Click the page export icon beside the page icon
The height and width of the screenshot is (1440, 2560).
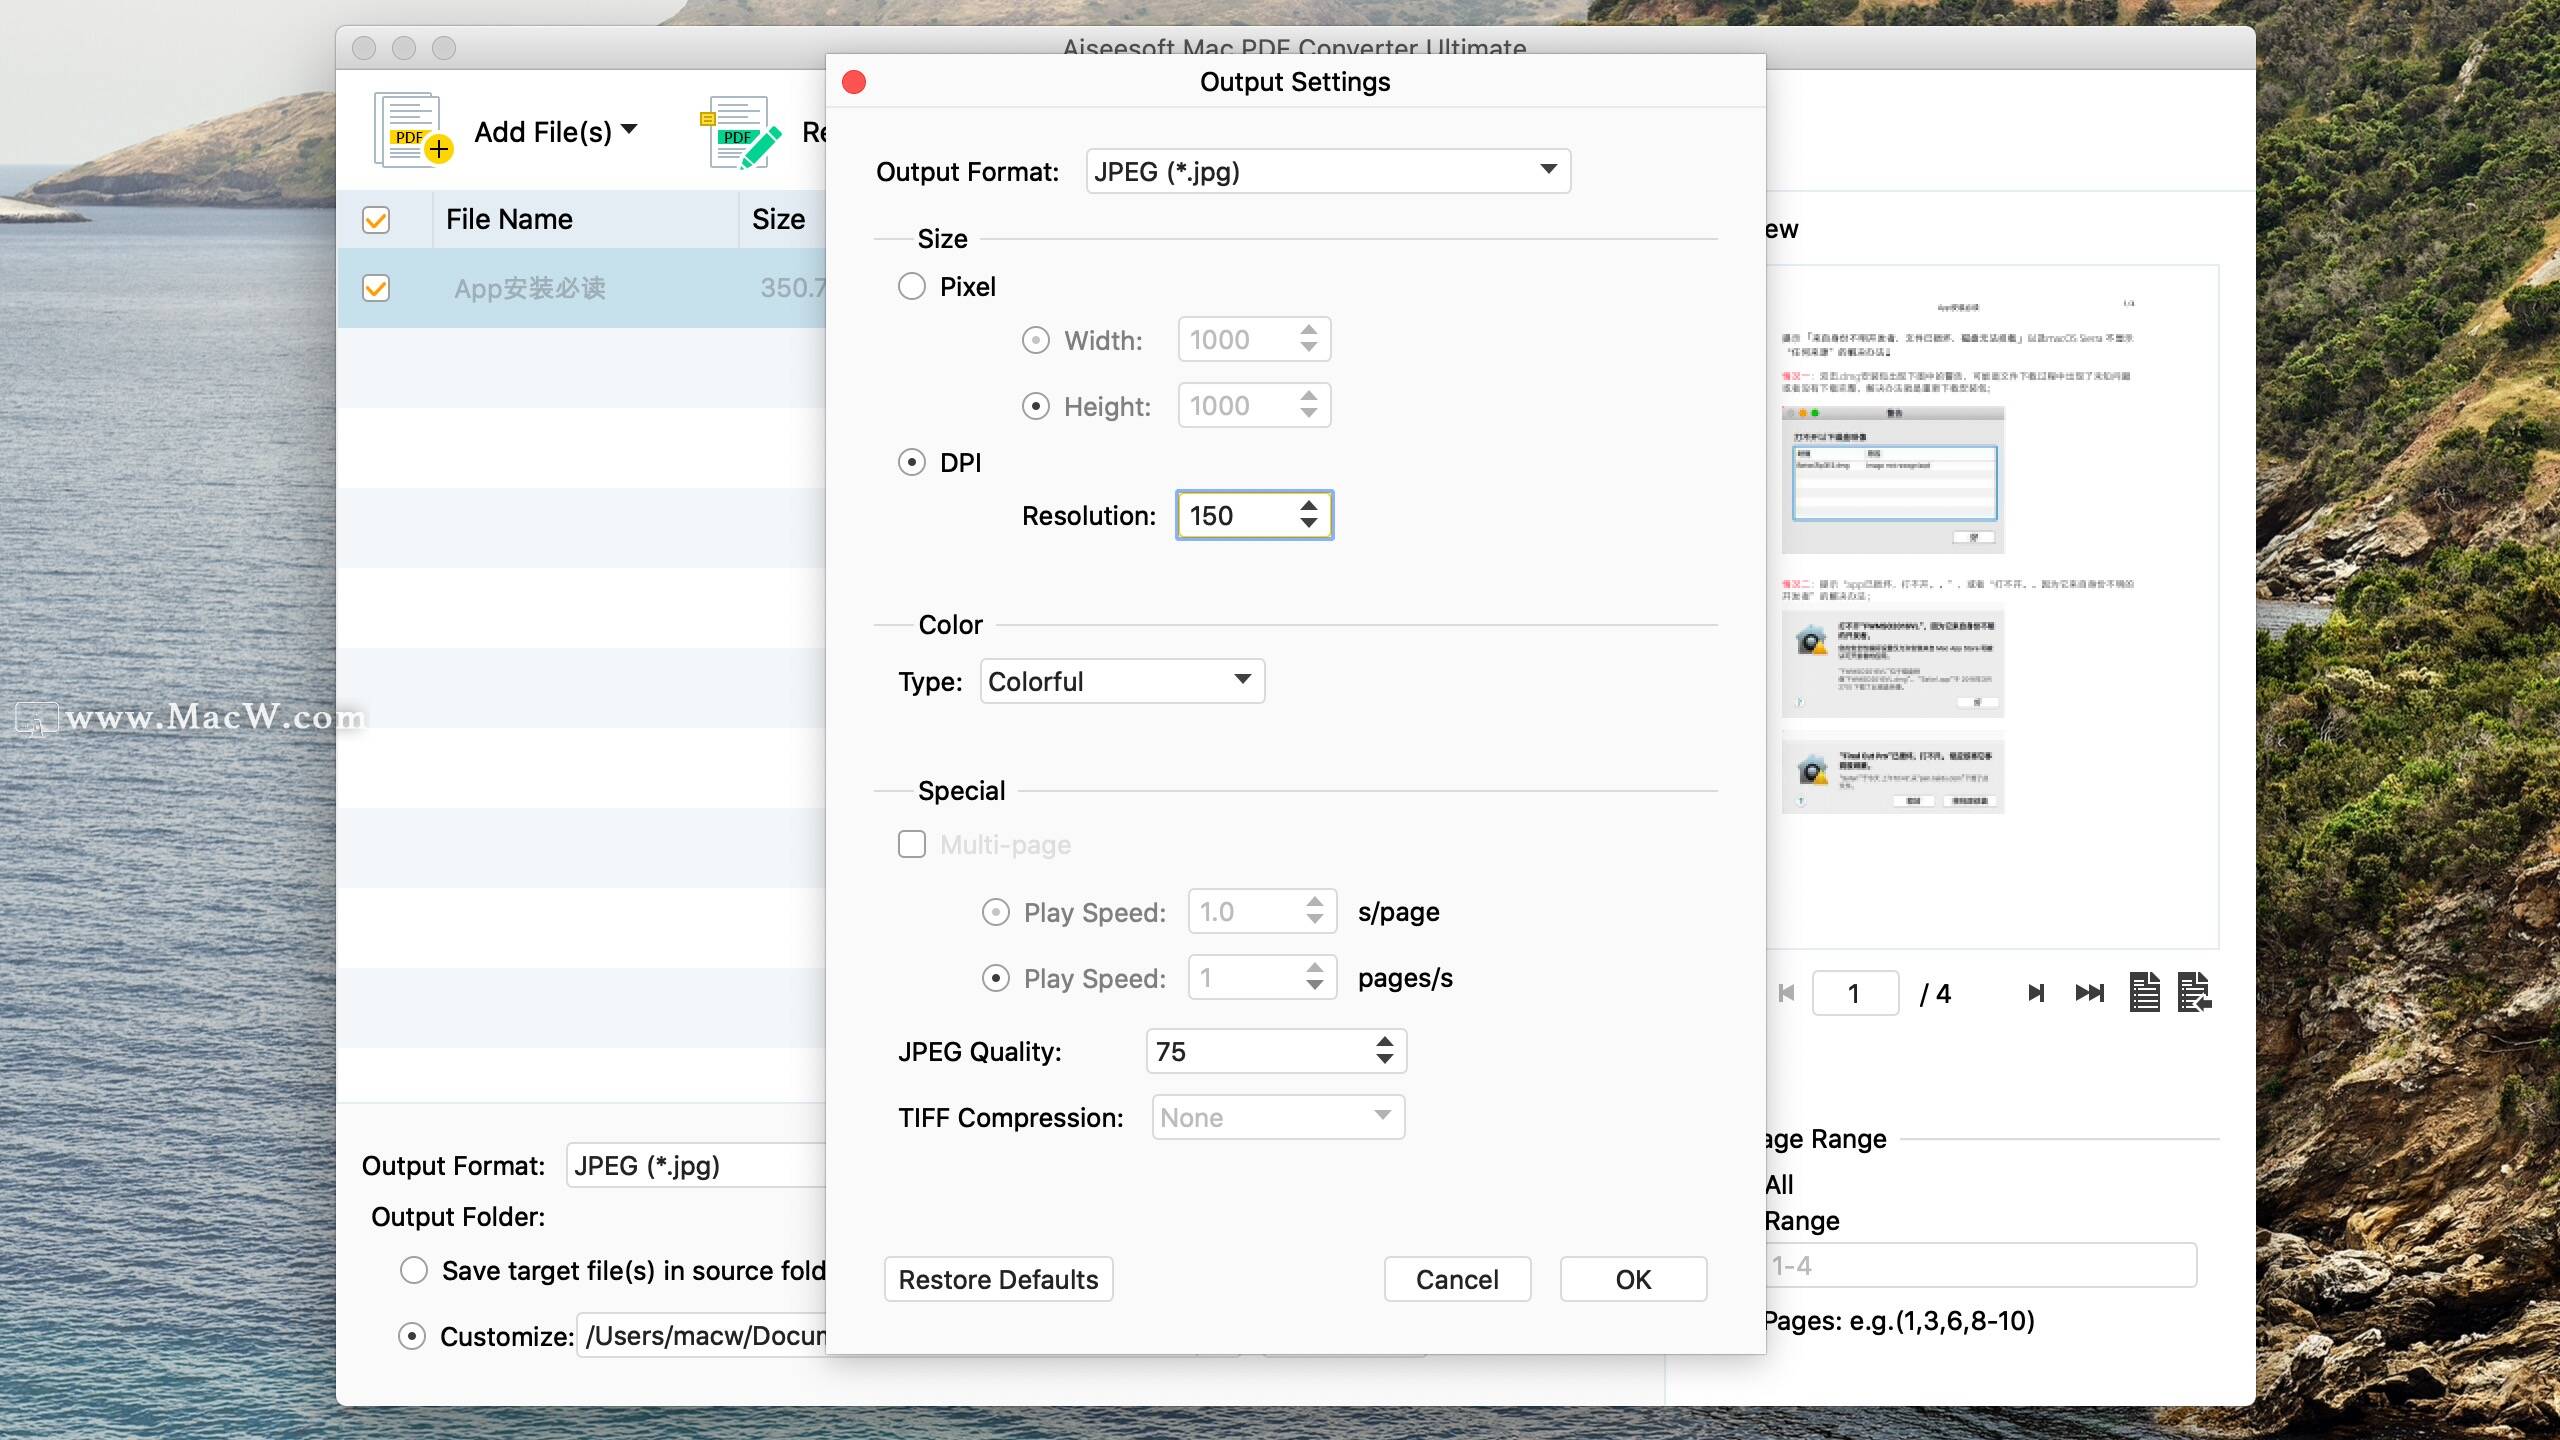(x=2194, y=992)
